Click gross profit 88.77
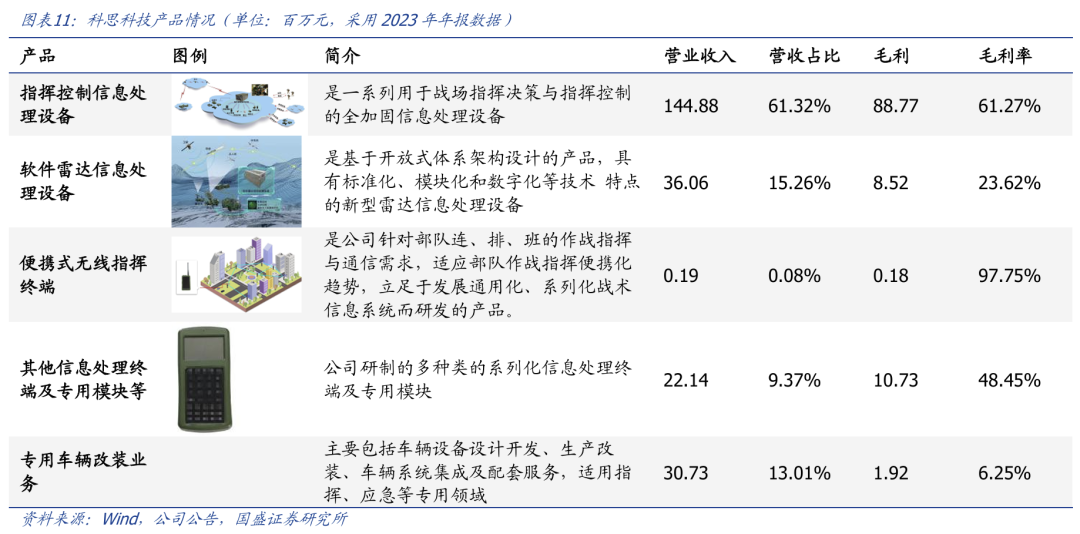This screenshot has height=534, width=1080. coord(895,106)
